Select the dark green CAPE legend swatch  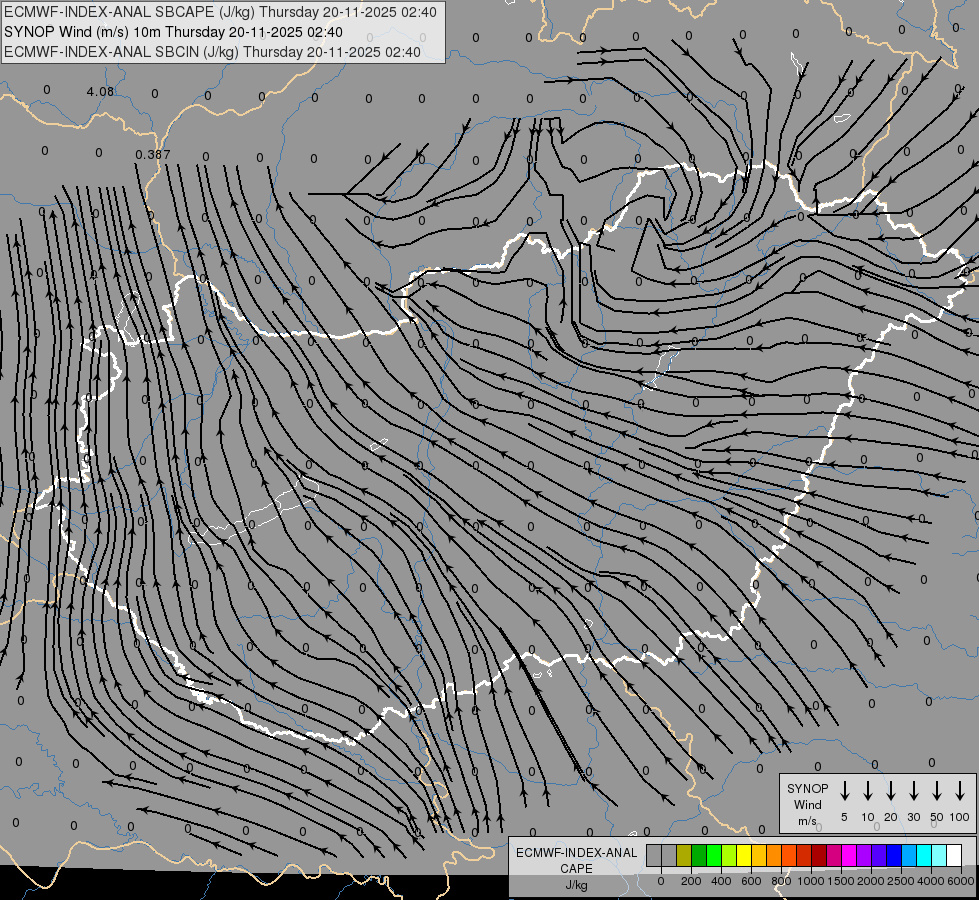pos(699,855)
